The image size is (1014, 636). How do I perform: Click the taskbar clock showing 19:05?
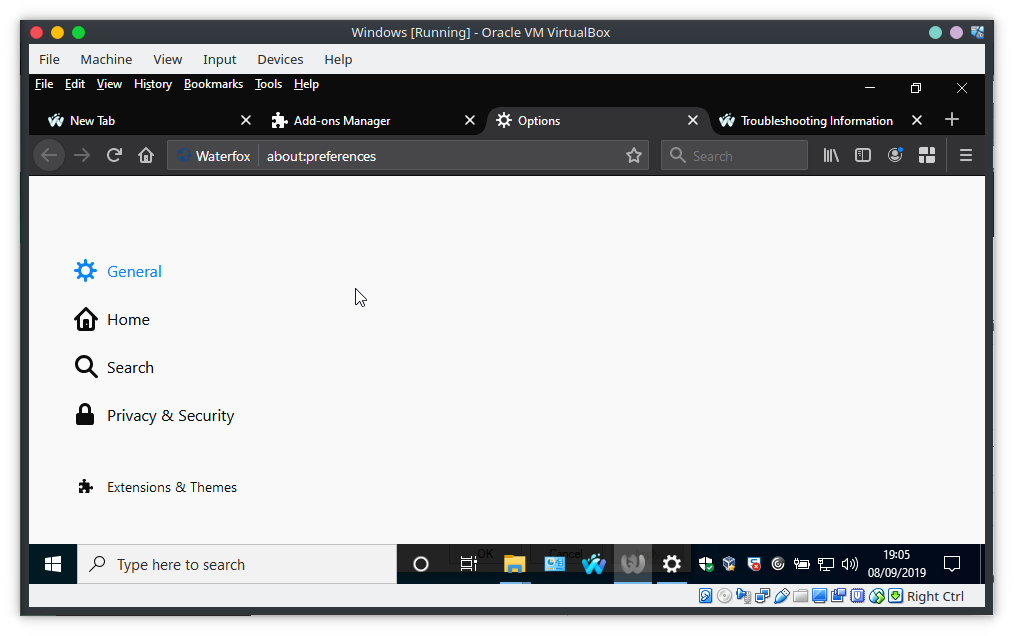(x=896, y=564)
